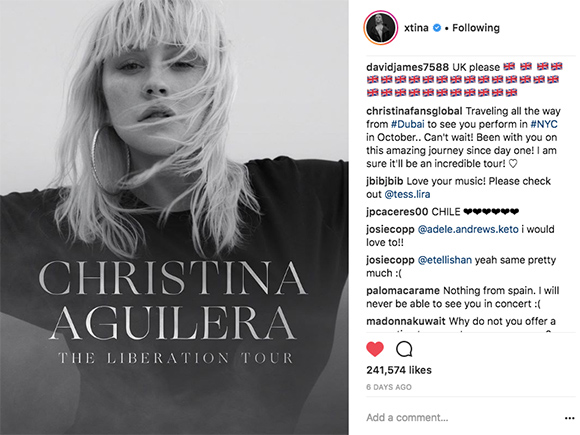Screen dimensions: 580x435
Task: Open the xtina username link
Action: coord(416,28)
